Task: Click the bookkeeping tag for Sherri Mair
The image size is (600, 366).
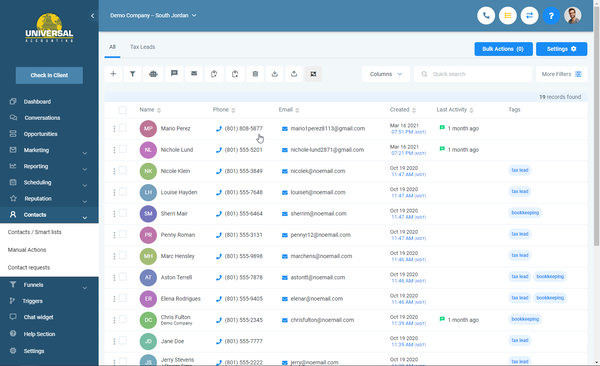Action: tap(525, 212)
